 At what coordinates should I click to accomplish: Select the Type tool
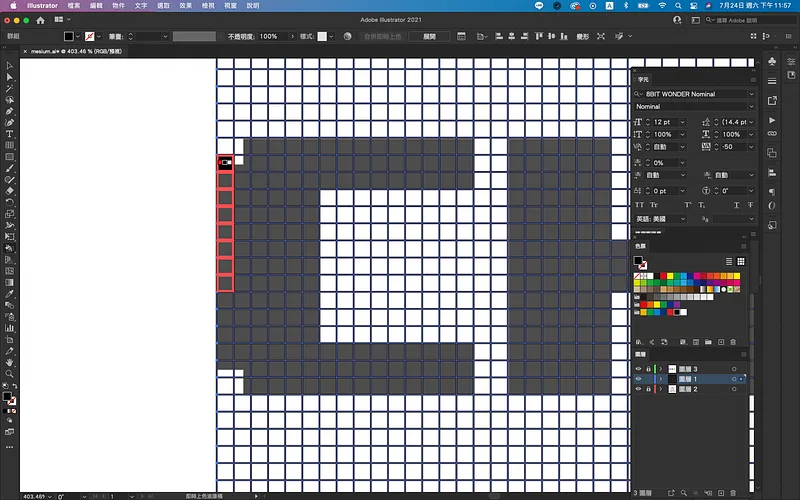click(x=9, y=134)
